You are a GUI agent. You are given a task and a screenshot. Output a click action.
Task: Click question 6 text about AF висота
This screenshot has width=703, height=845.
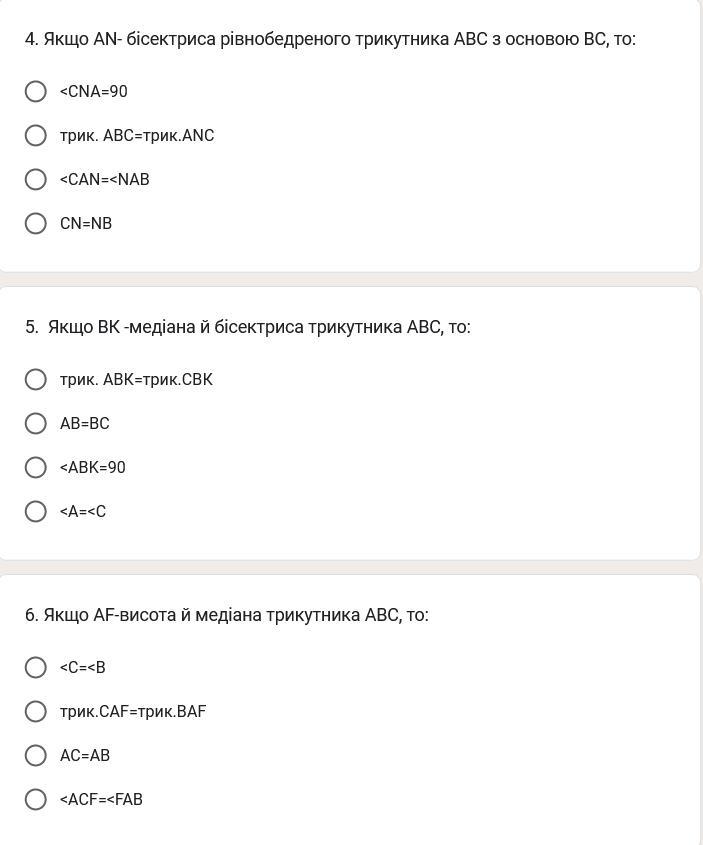tap(227, 615)
